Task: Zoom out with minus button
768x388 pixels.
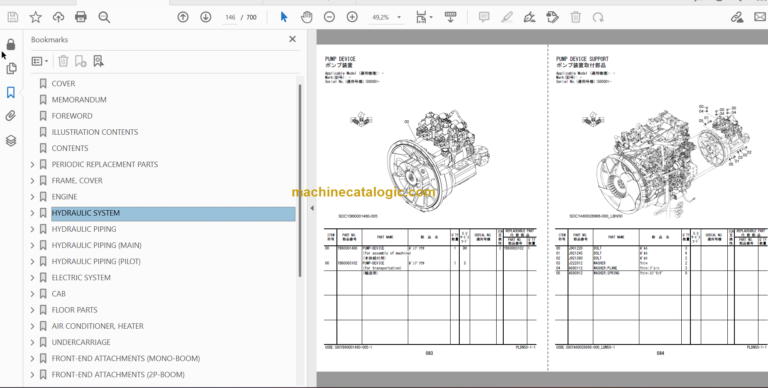Action: pyautogui.click(x=329, y=18)
